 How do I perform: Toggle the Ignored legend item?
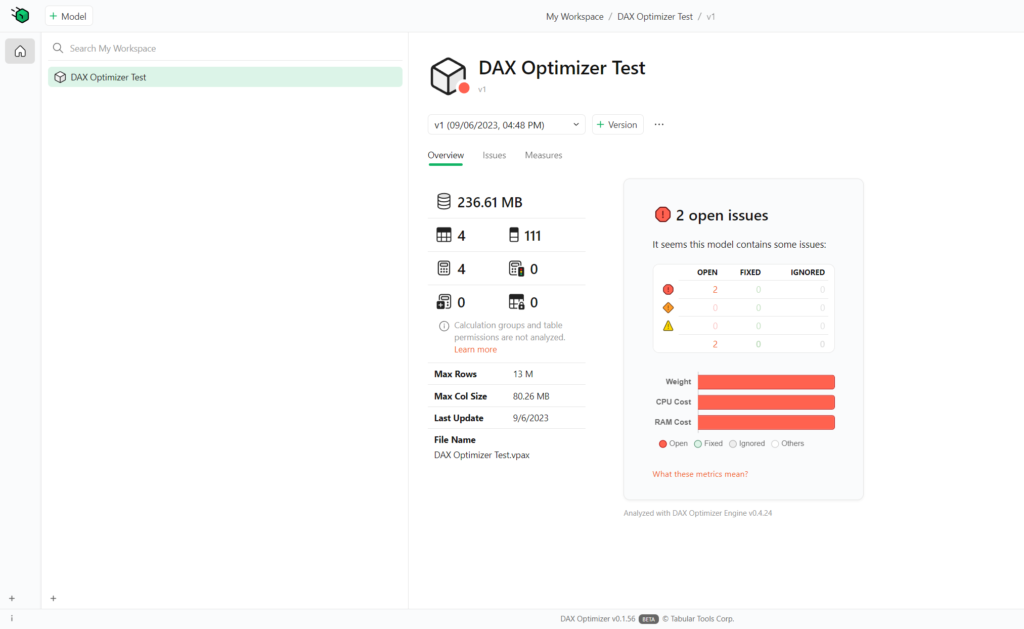click(747, 444)
